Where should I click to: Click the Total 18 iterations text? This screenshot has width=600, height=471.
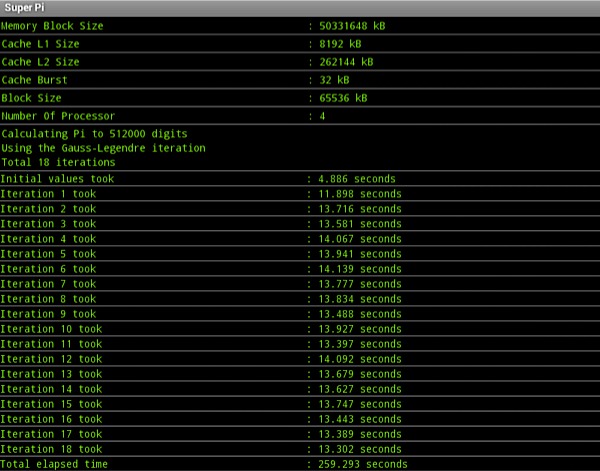pyautogui.click(x=58, y=162)
